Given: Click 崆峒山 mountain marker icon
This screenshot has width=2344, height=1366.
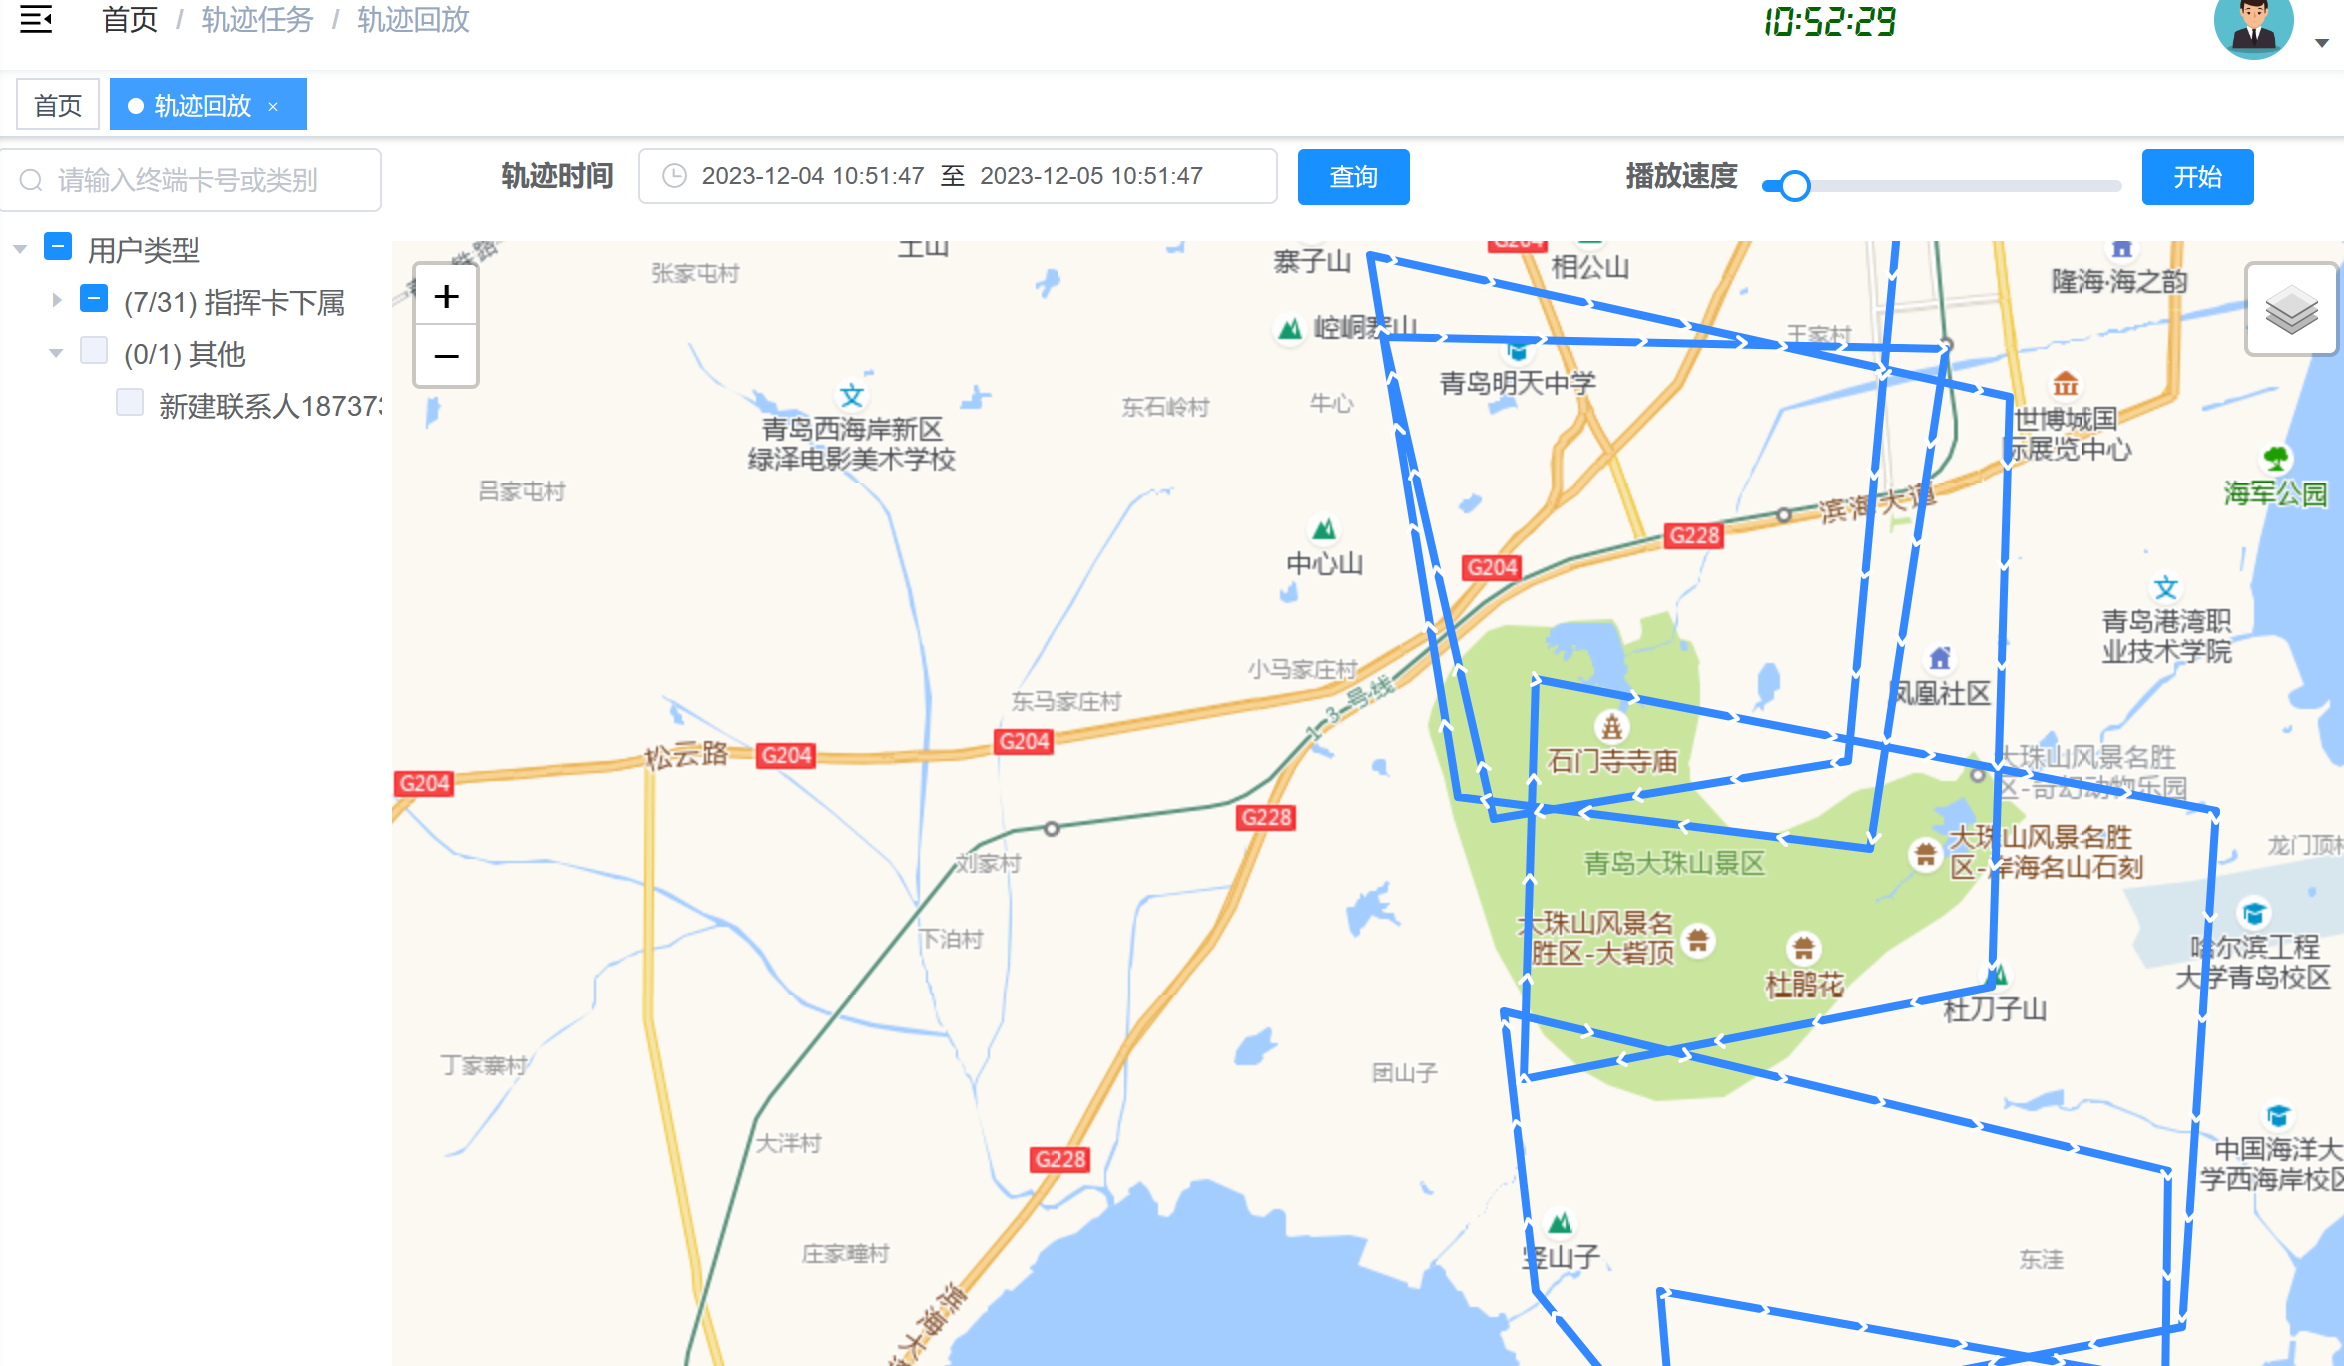Looking at the screenshot, I should click(x=1290, y=328).
